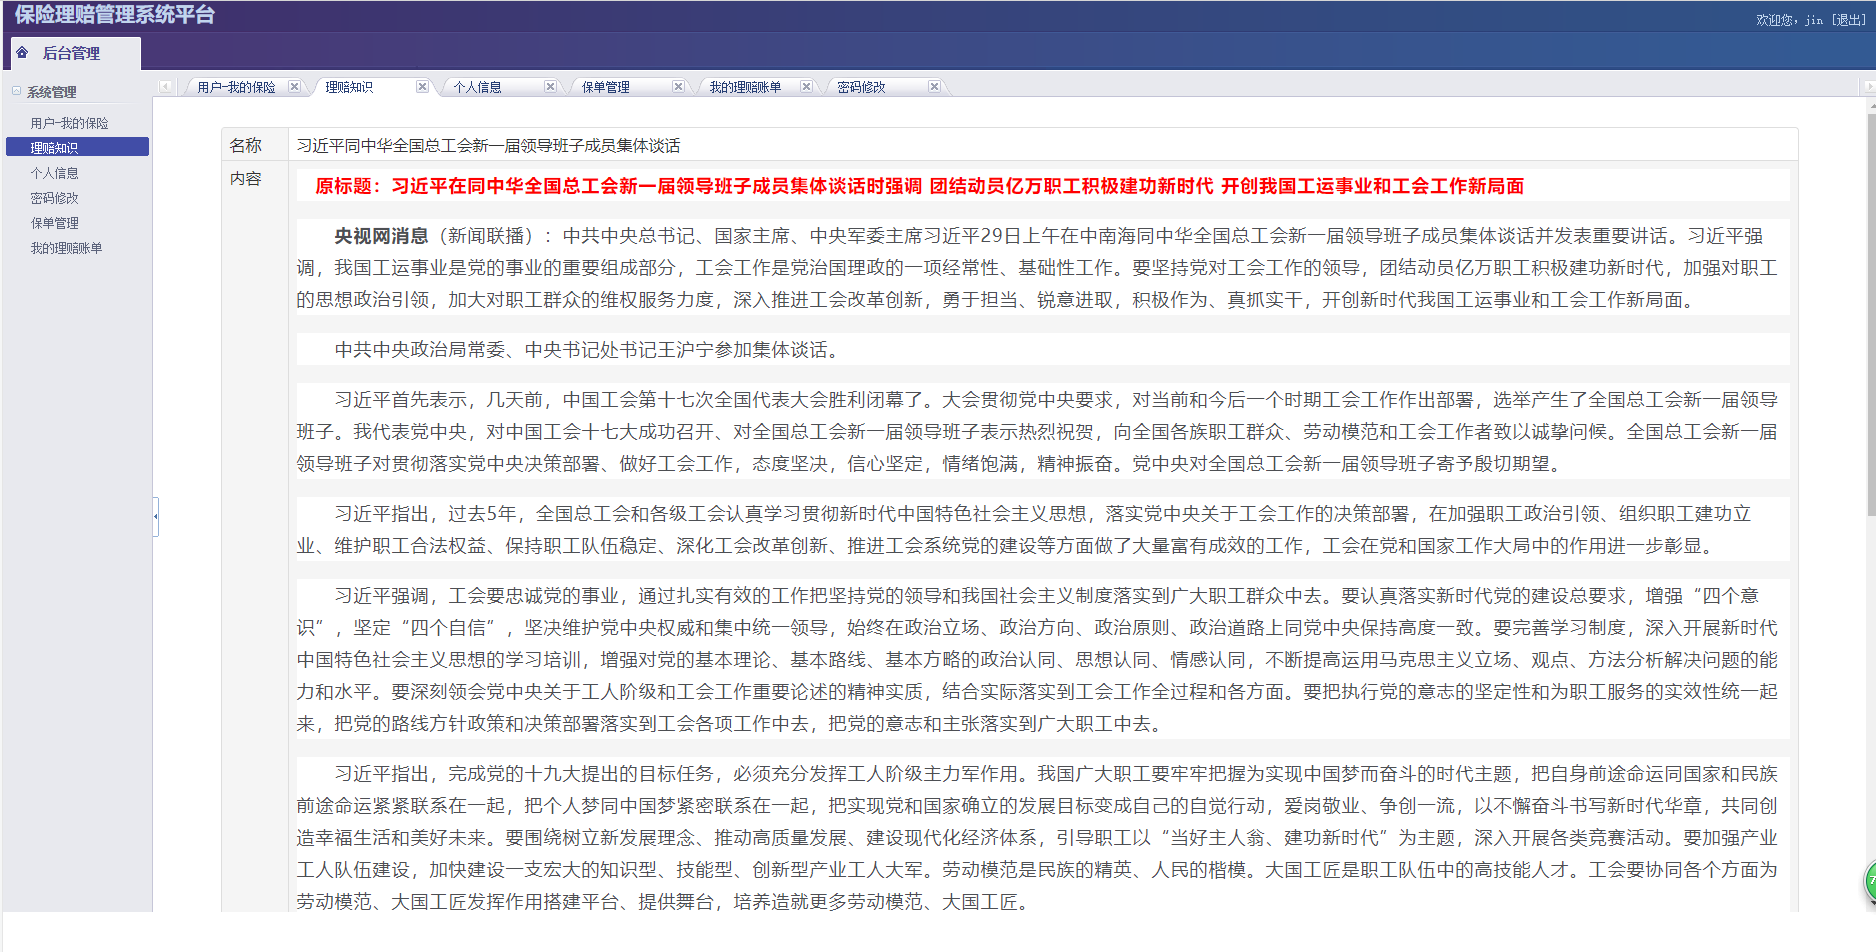Move the tab strip left with its arrow
Viewport: 1876px width, 952px height.
pos(165,86)
